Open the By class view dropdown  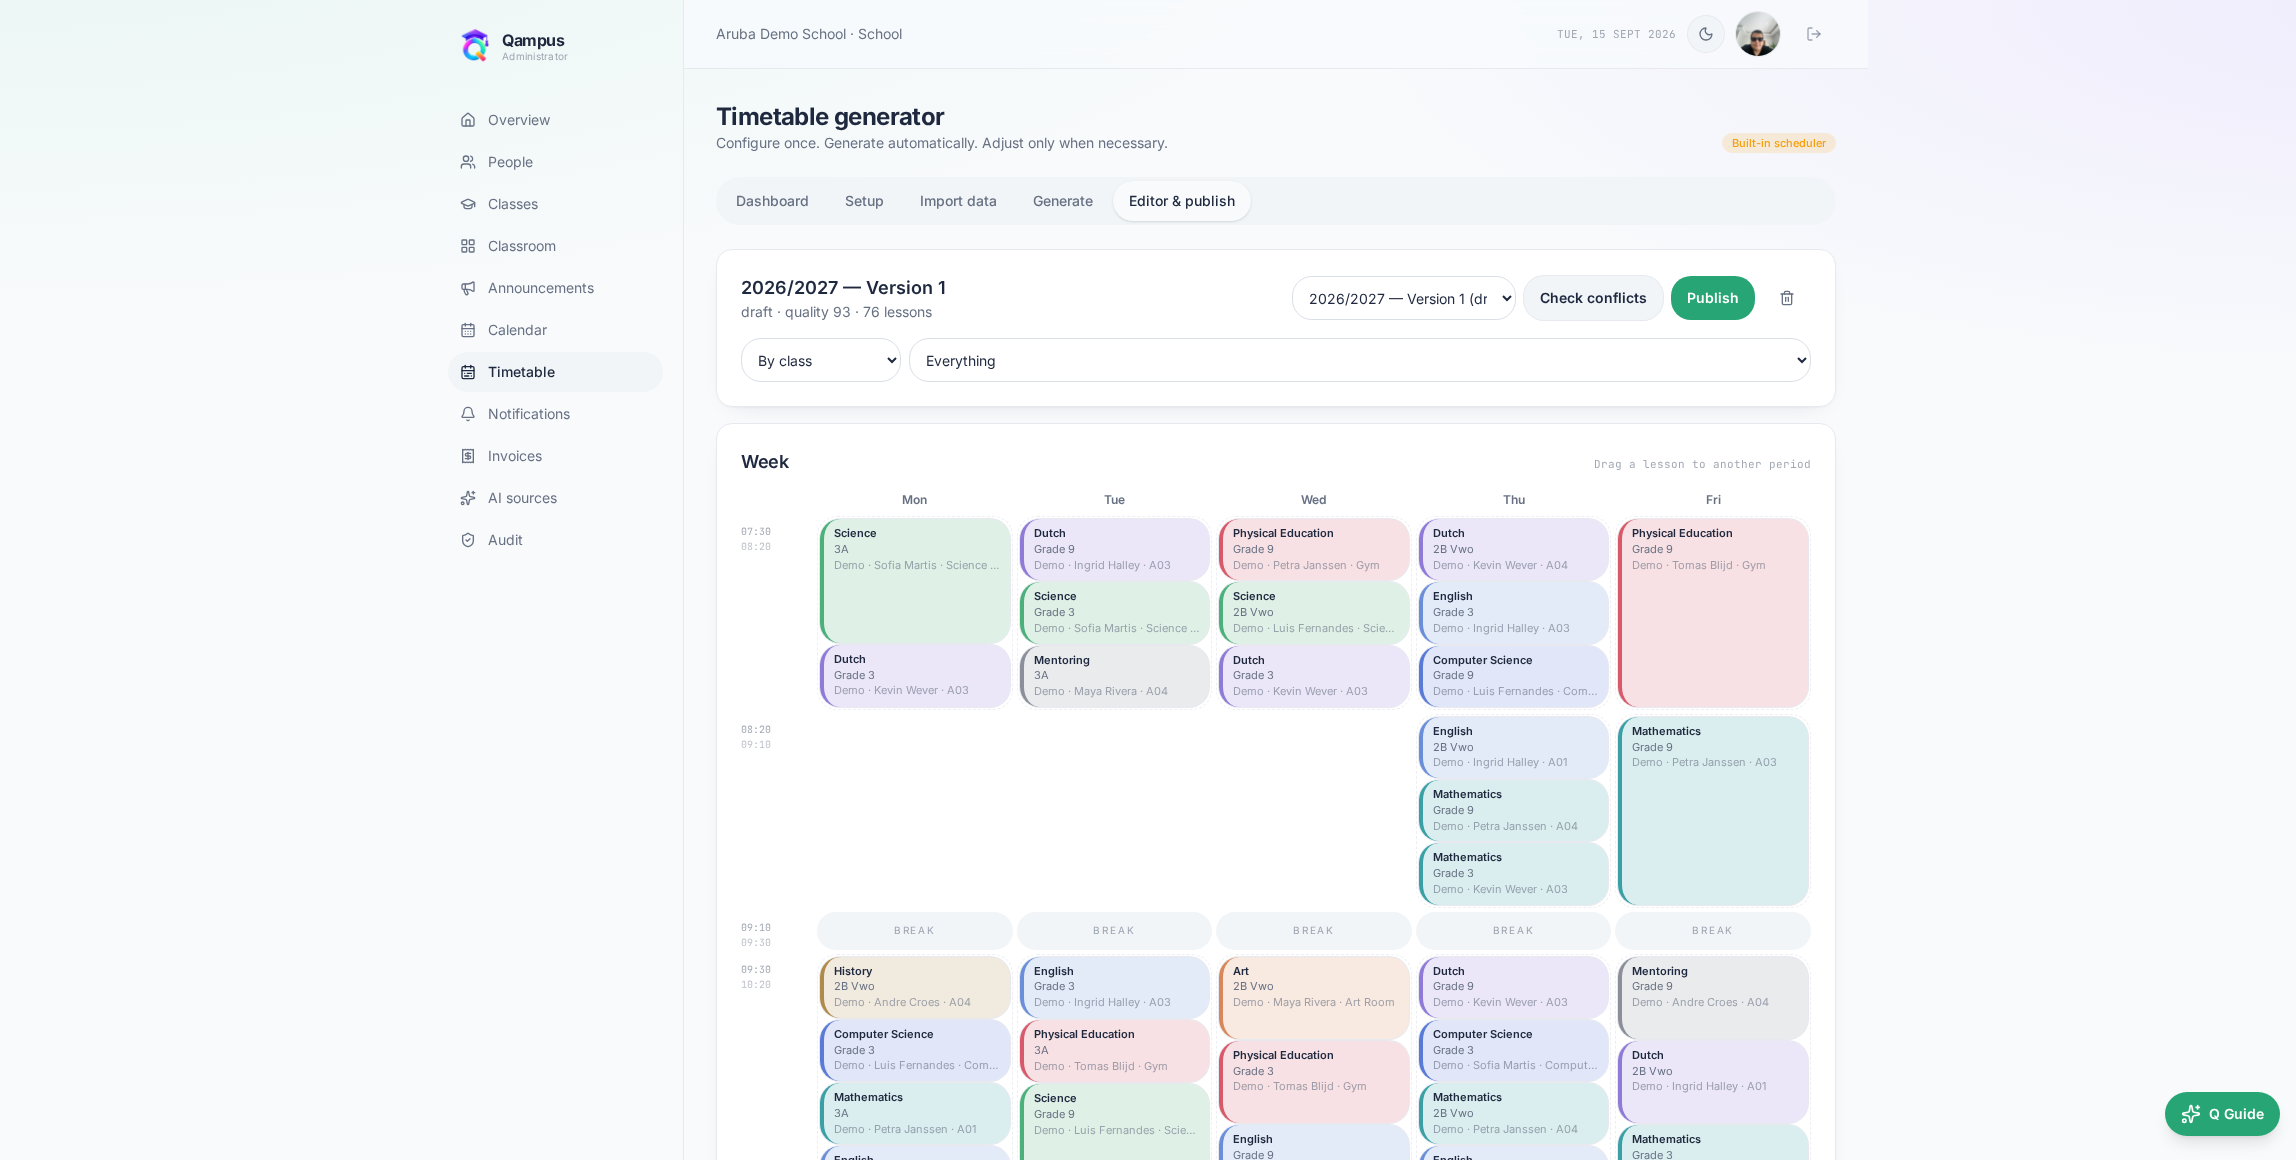(821, 360)
